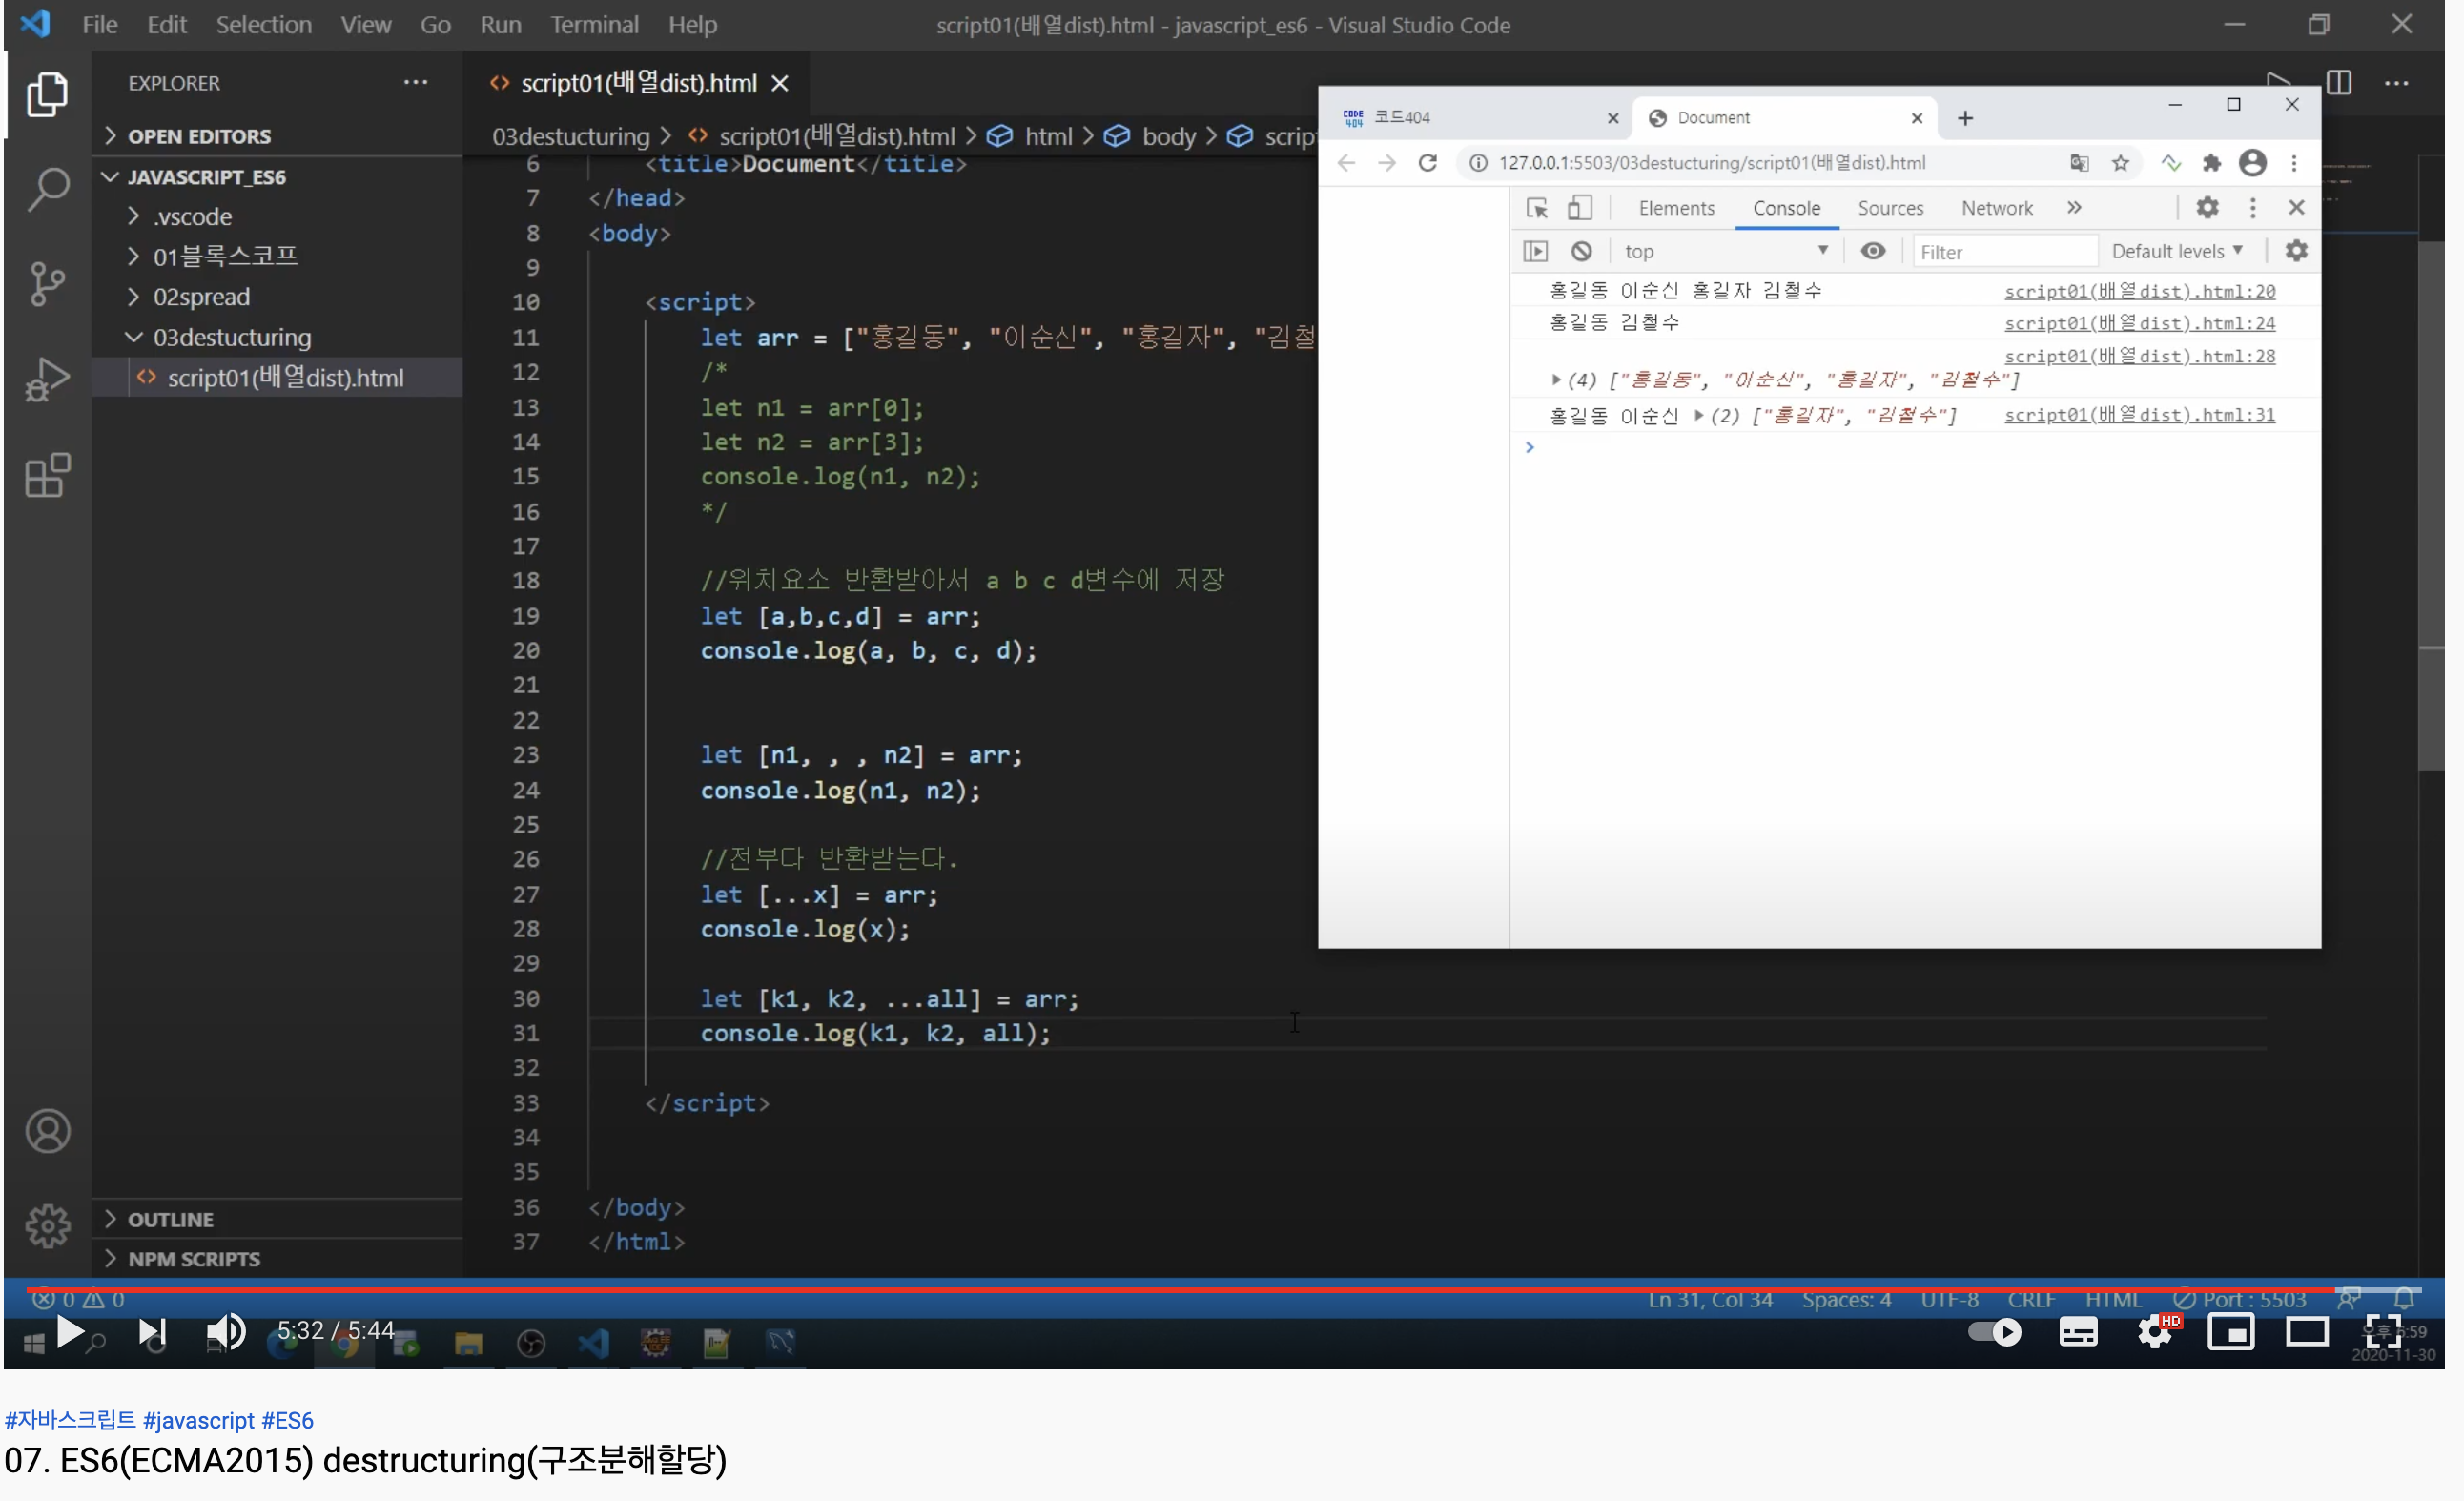The width and height of the screenshot is (2464, 1501).
Task: Expand the OUTLINE section
Action: (170, 1220)
